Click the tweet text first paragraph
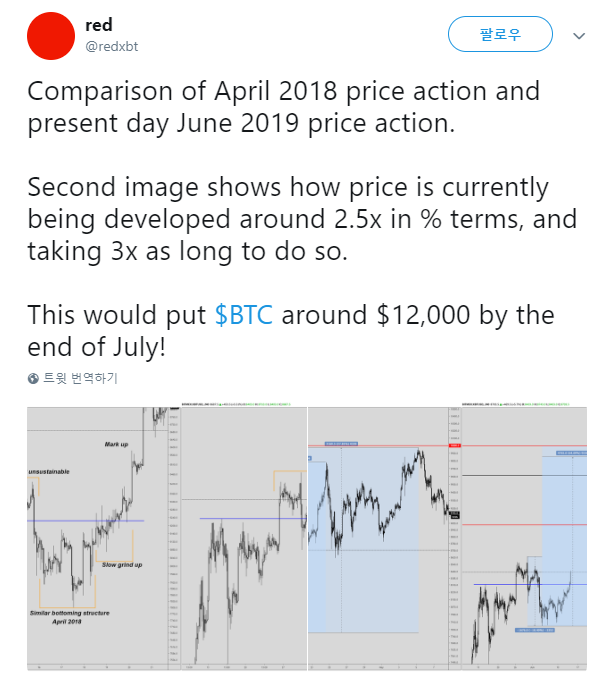This screenshot has width=605, height=676. point(284,107)
